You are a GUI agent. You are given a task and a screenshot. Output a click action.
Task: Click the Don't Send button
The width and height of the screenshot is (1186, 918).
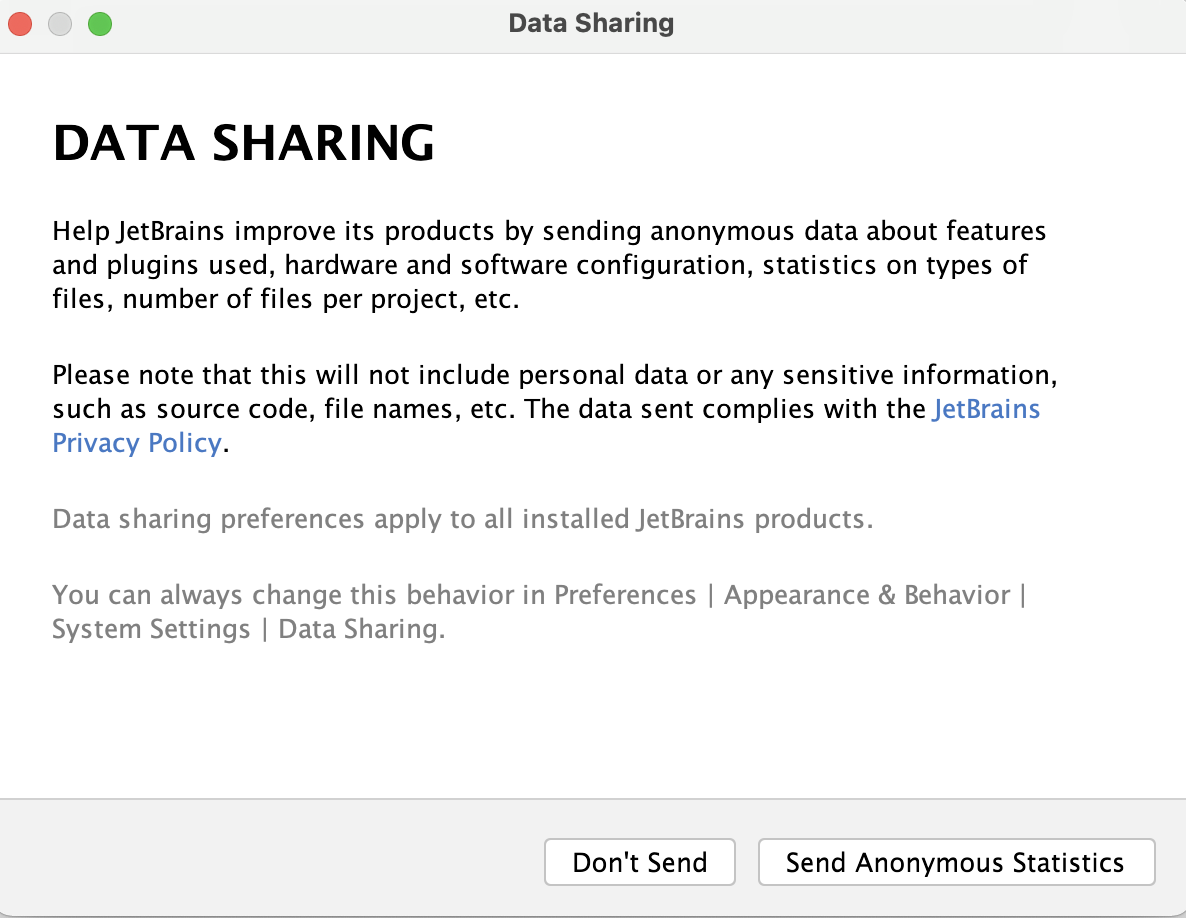click(639, 862)
